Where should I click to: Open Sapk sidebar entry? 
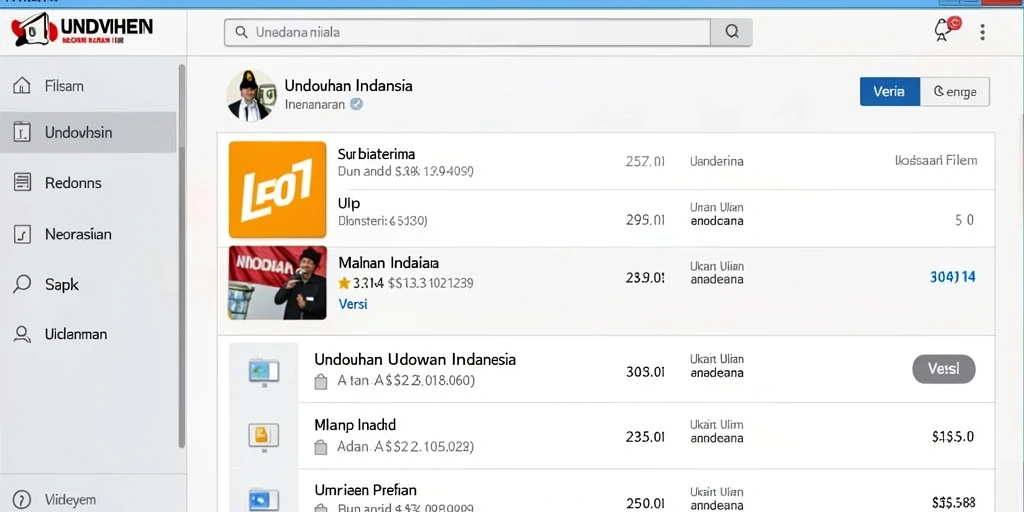[x=88, y=284]
